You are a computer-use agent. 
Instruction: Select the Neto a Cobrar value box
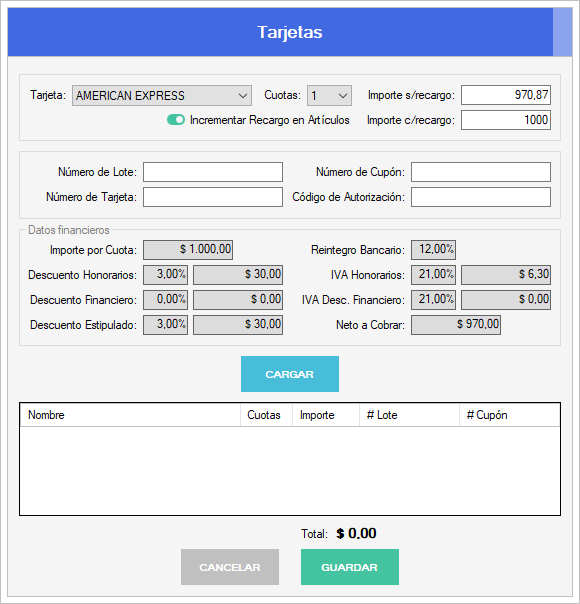point(456,325)
